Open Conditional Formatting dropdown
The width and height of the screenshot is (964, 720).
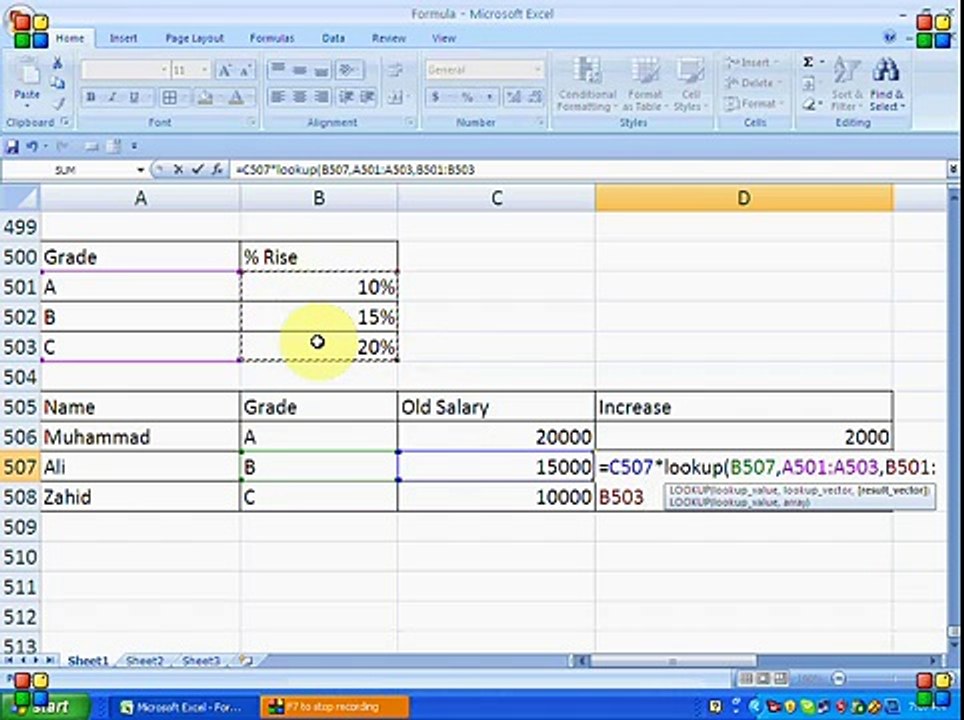tap(587, 84)
